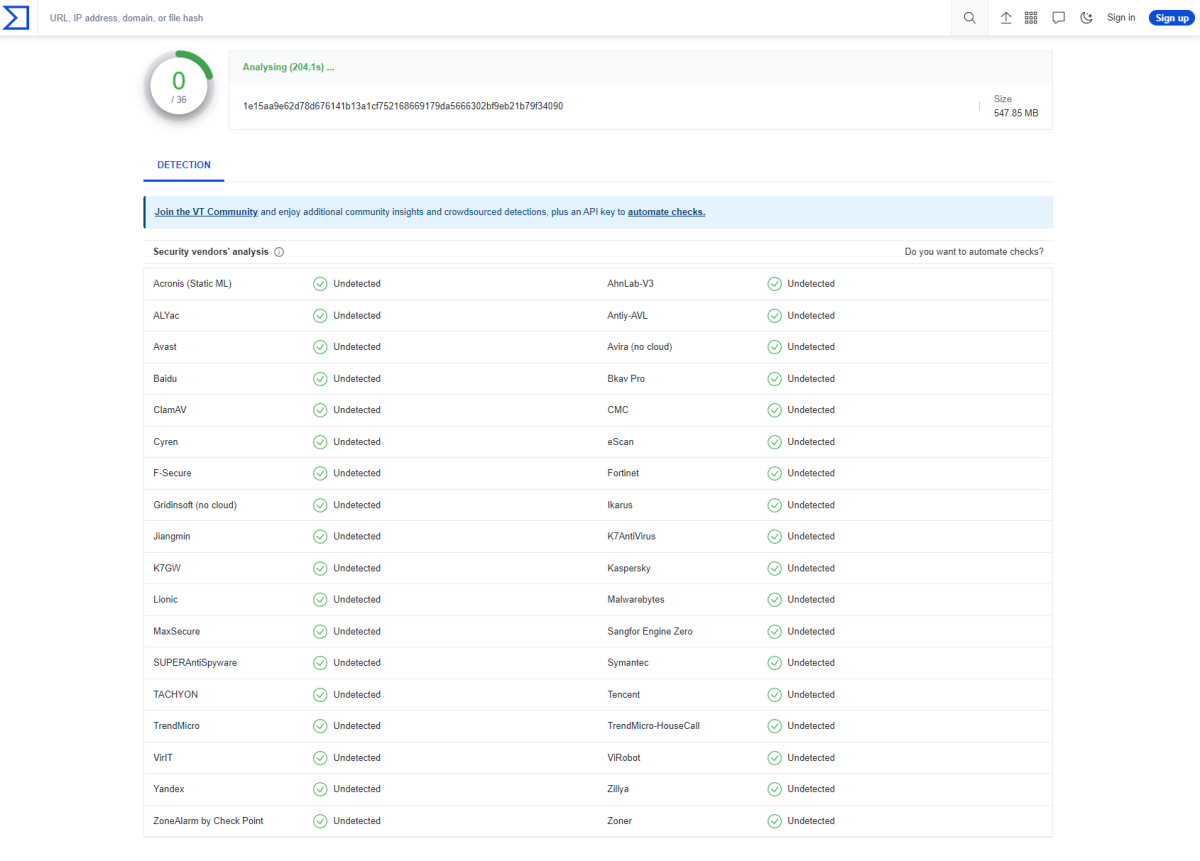Click the Sign up button
The width and height of the screenshot is (1200, 861).
click(x=1171, y=18)
